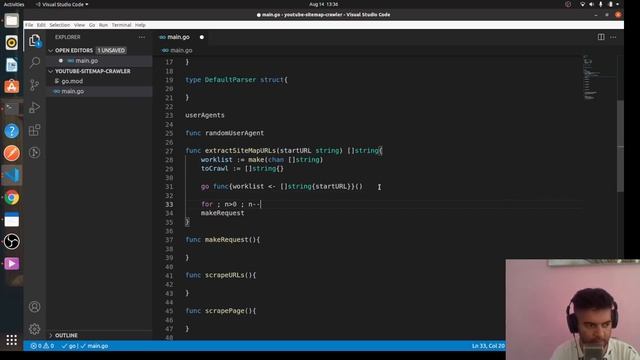
Task: Click the 1 UNSAVED badge
Action: click(111, 51)
